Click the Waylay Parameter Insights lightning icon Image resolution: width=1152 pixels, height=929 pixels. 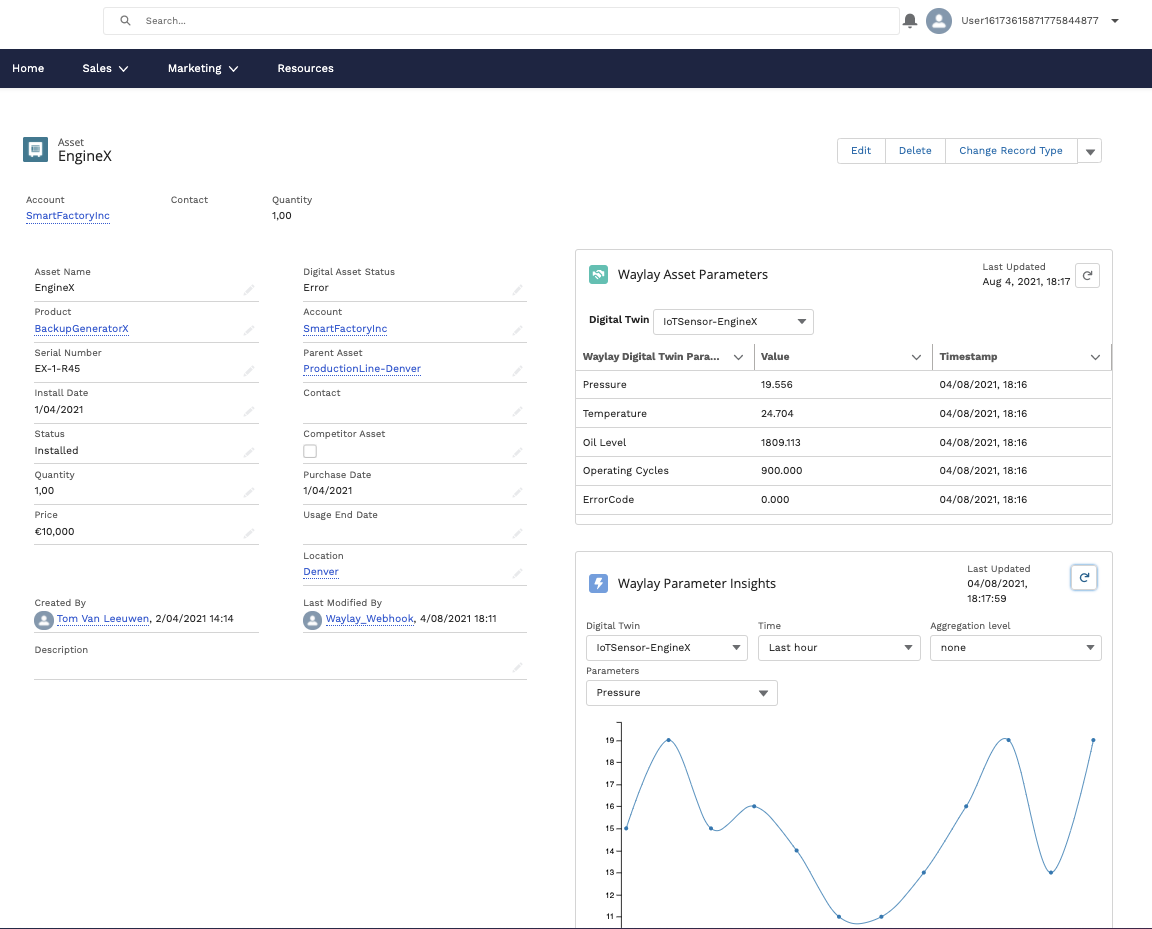(x=598, y=584)
